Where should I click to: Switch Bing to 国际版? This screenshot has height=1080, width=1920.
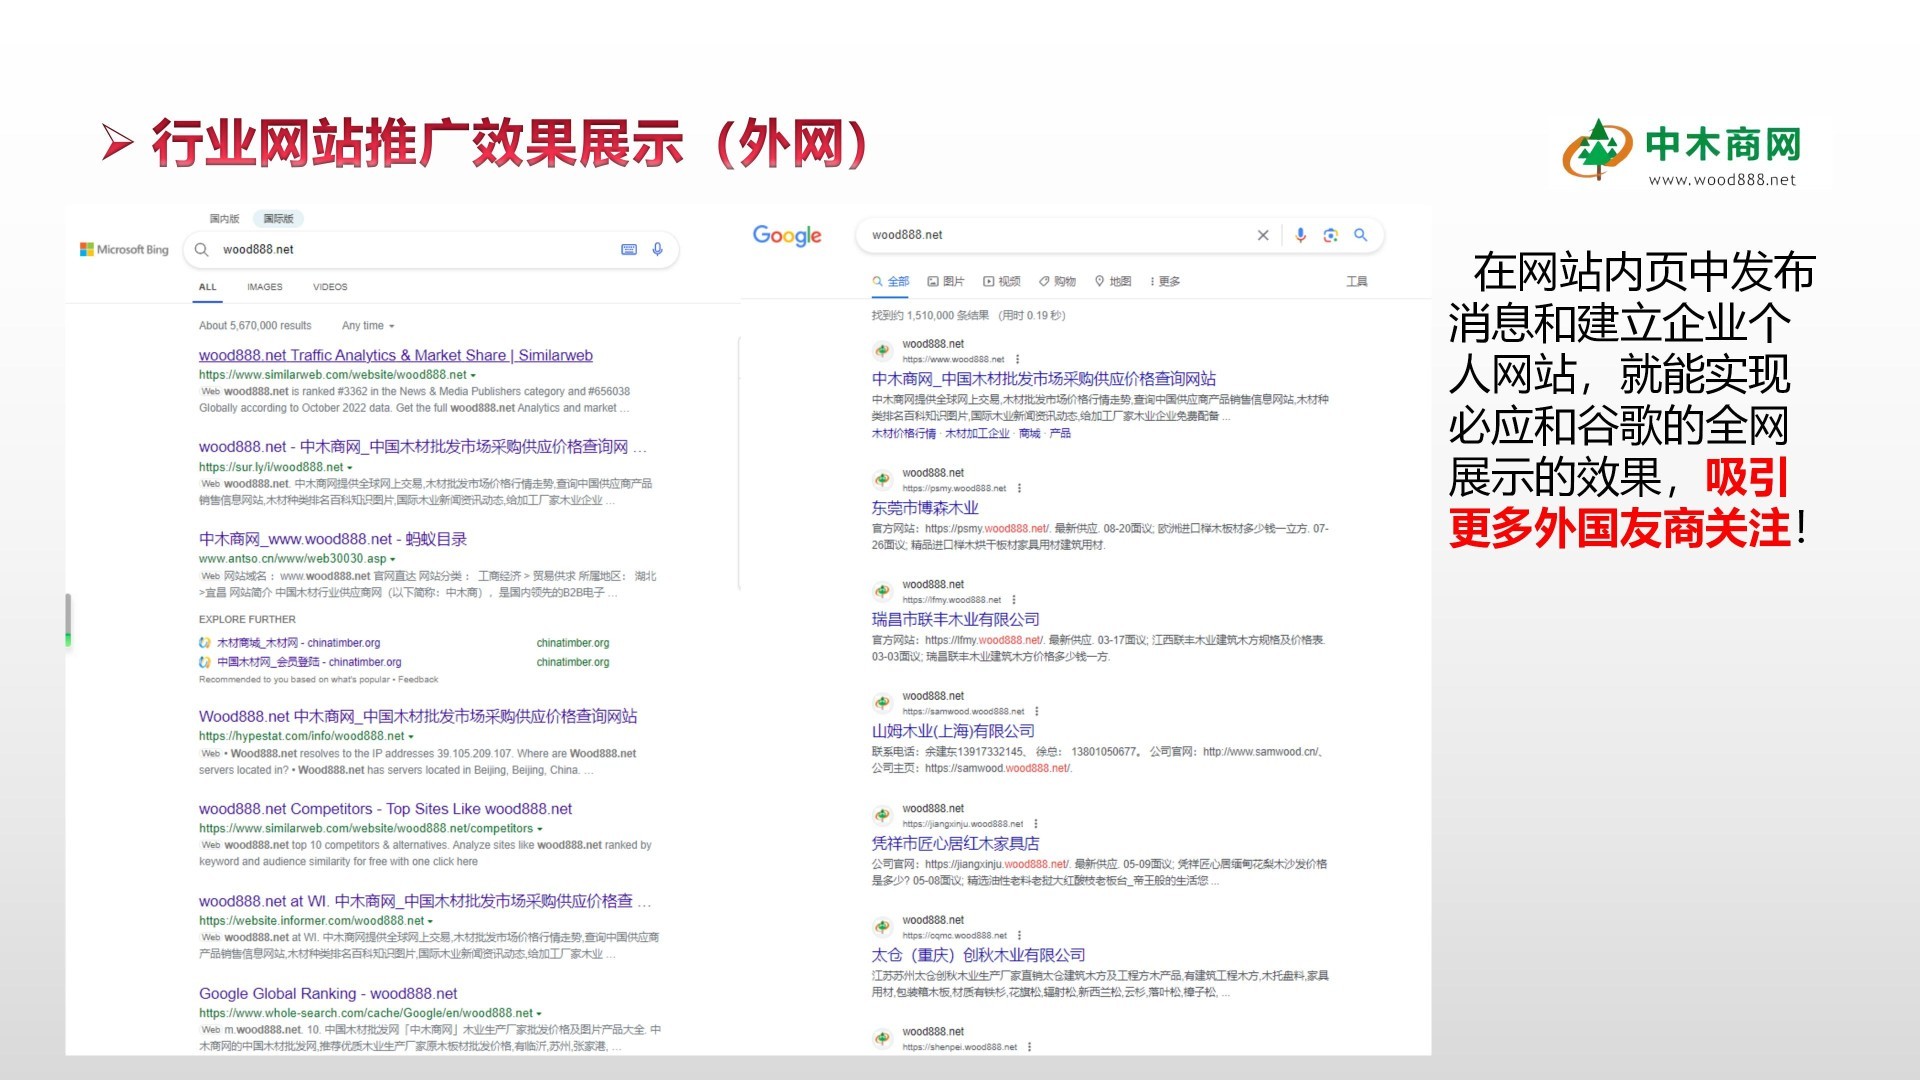pyautogui.click(x=279, y=219)
